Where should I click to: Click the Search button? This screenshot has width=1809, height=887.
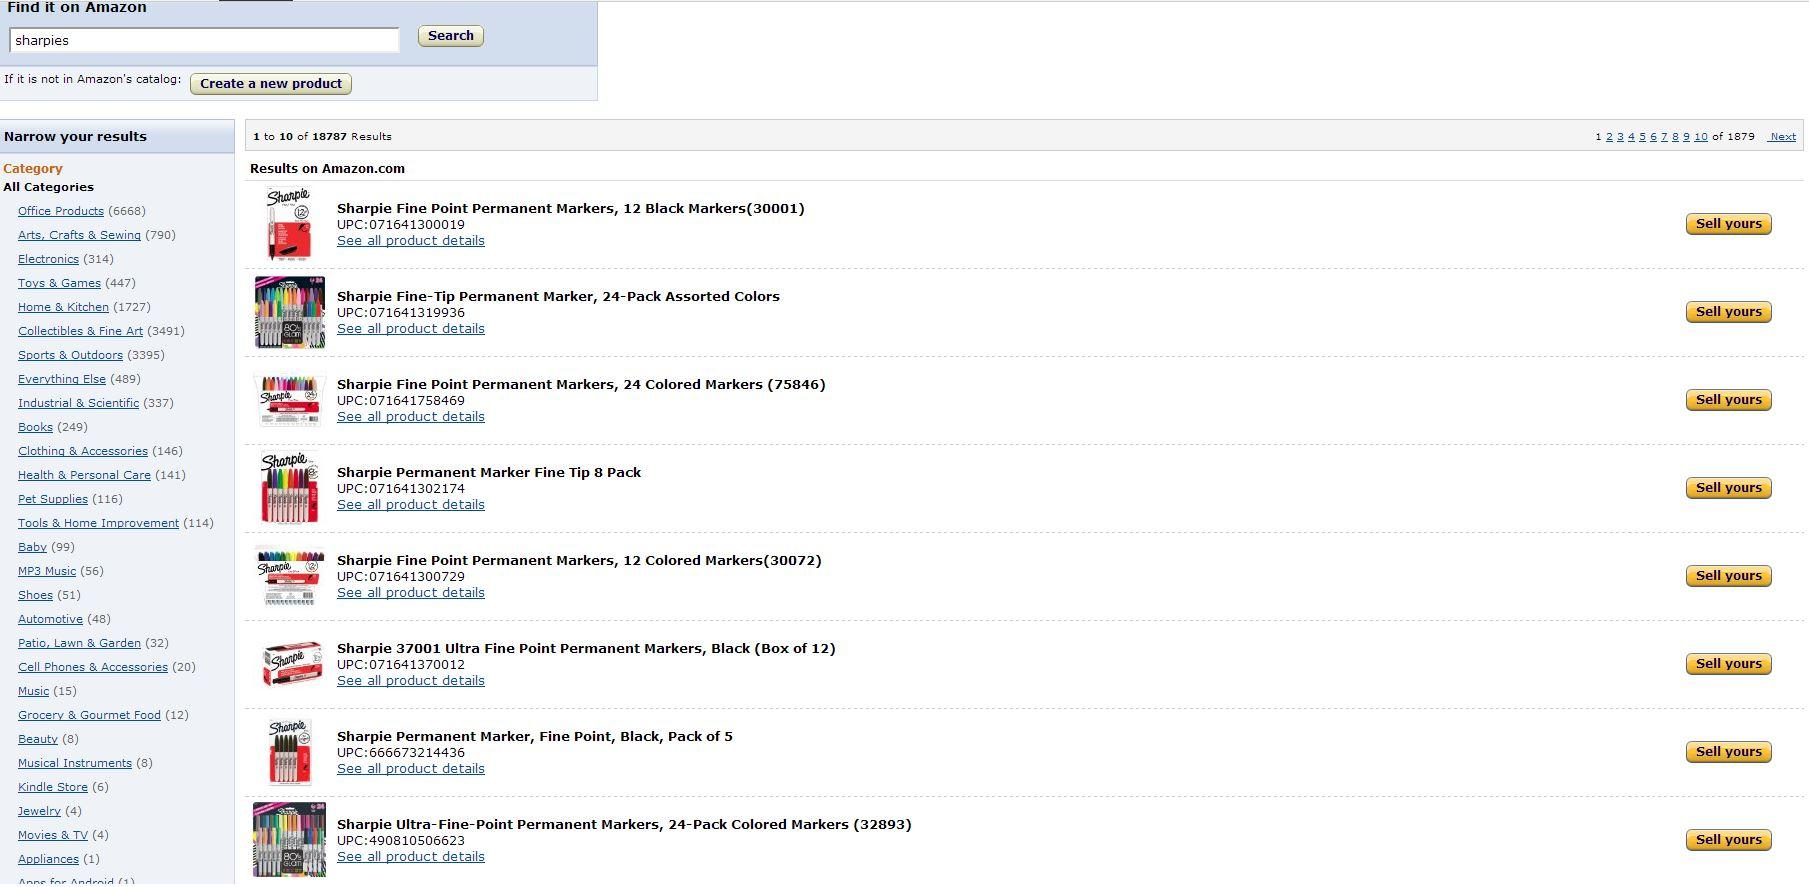pyautogui.click(x=451, y=36)
